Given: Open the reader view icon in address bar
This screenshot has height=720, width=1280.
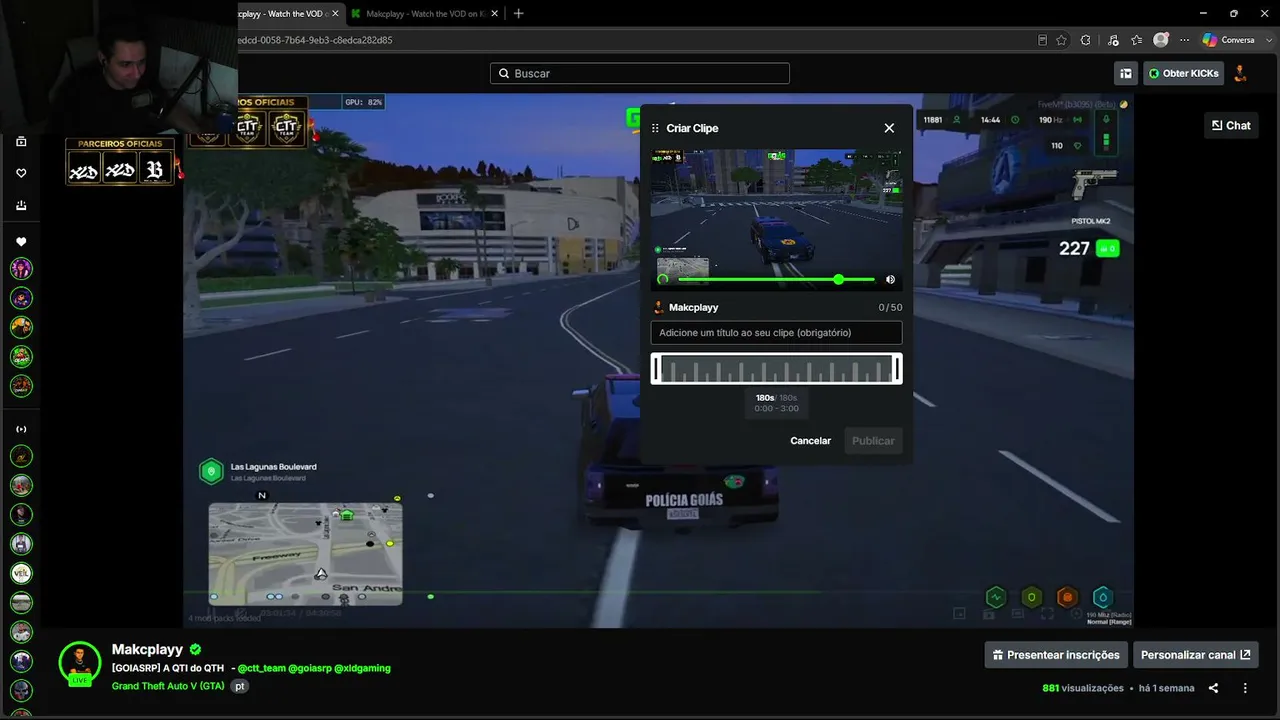Looking at the screenshot, I should (1043, 40).
